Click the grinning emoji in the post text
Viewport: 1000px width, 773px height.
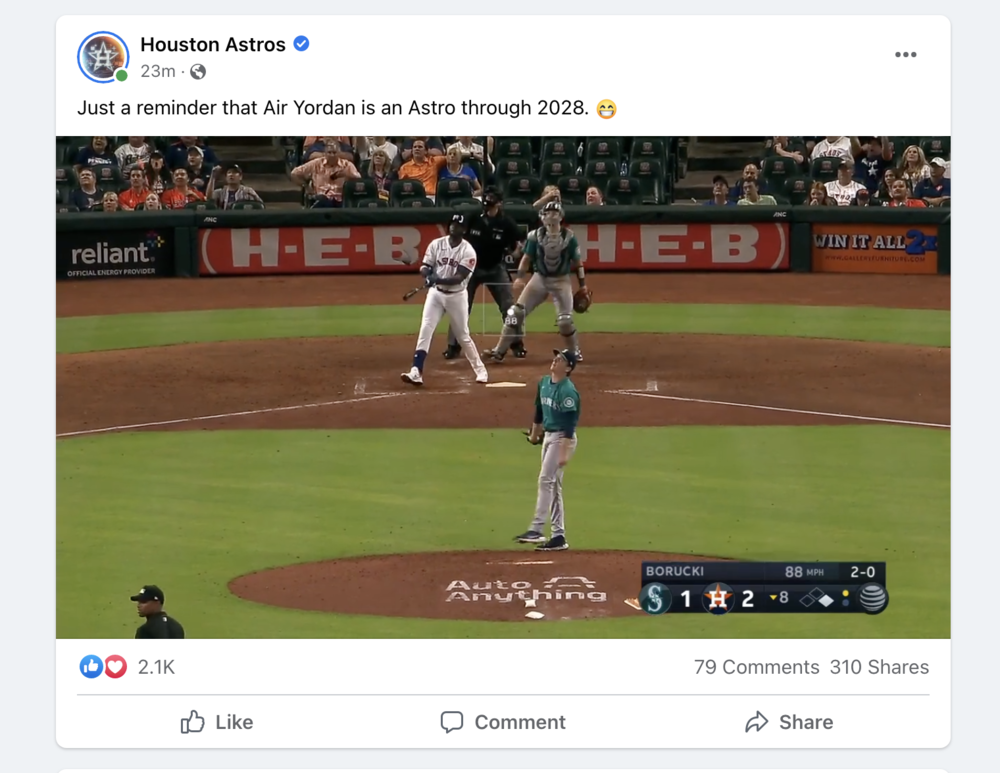click(x=607, y=109)
